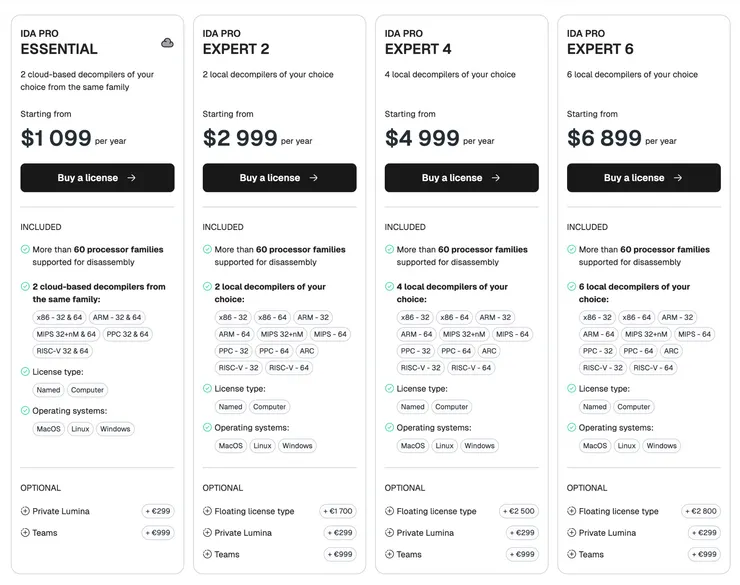Select MIPS 32+nM & 64 chip in Essential

click(x=66, y=334)
